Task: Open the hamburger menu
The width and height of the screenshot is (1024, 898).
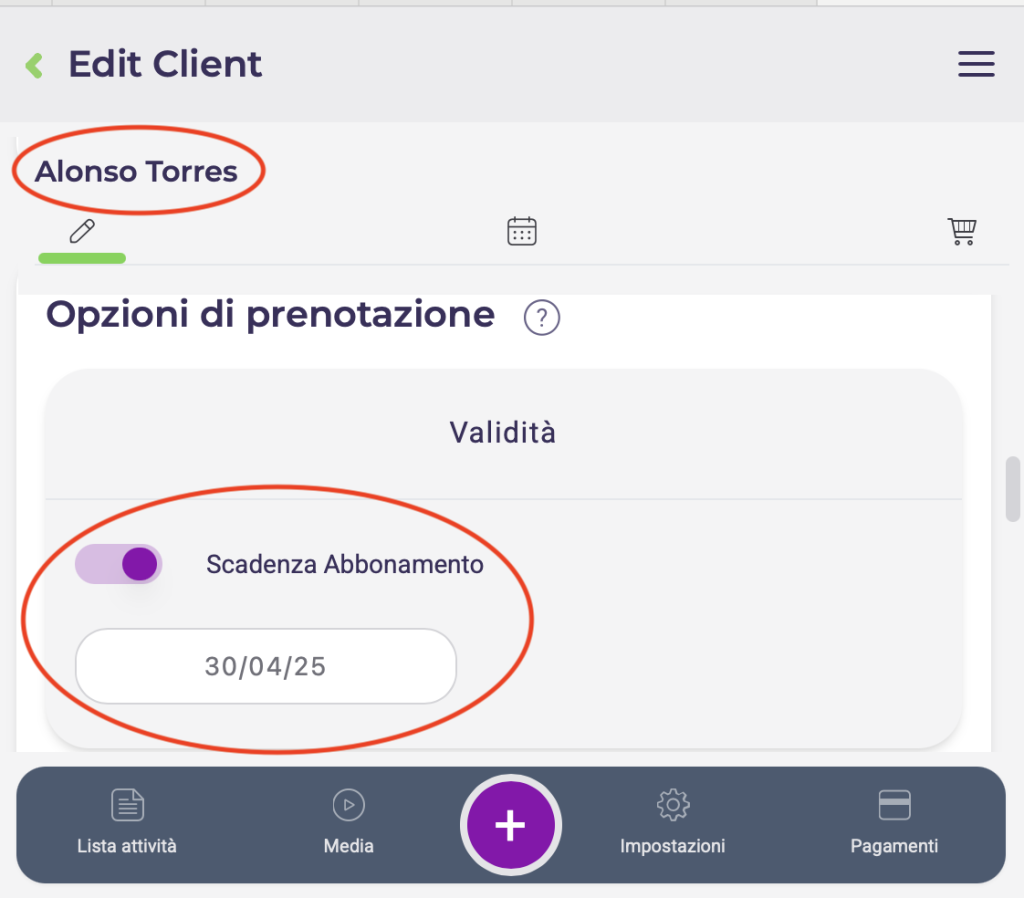Action: (x=976, y=64)
